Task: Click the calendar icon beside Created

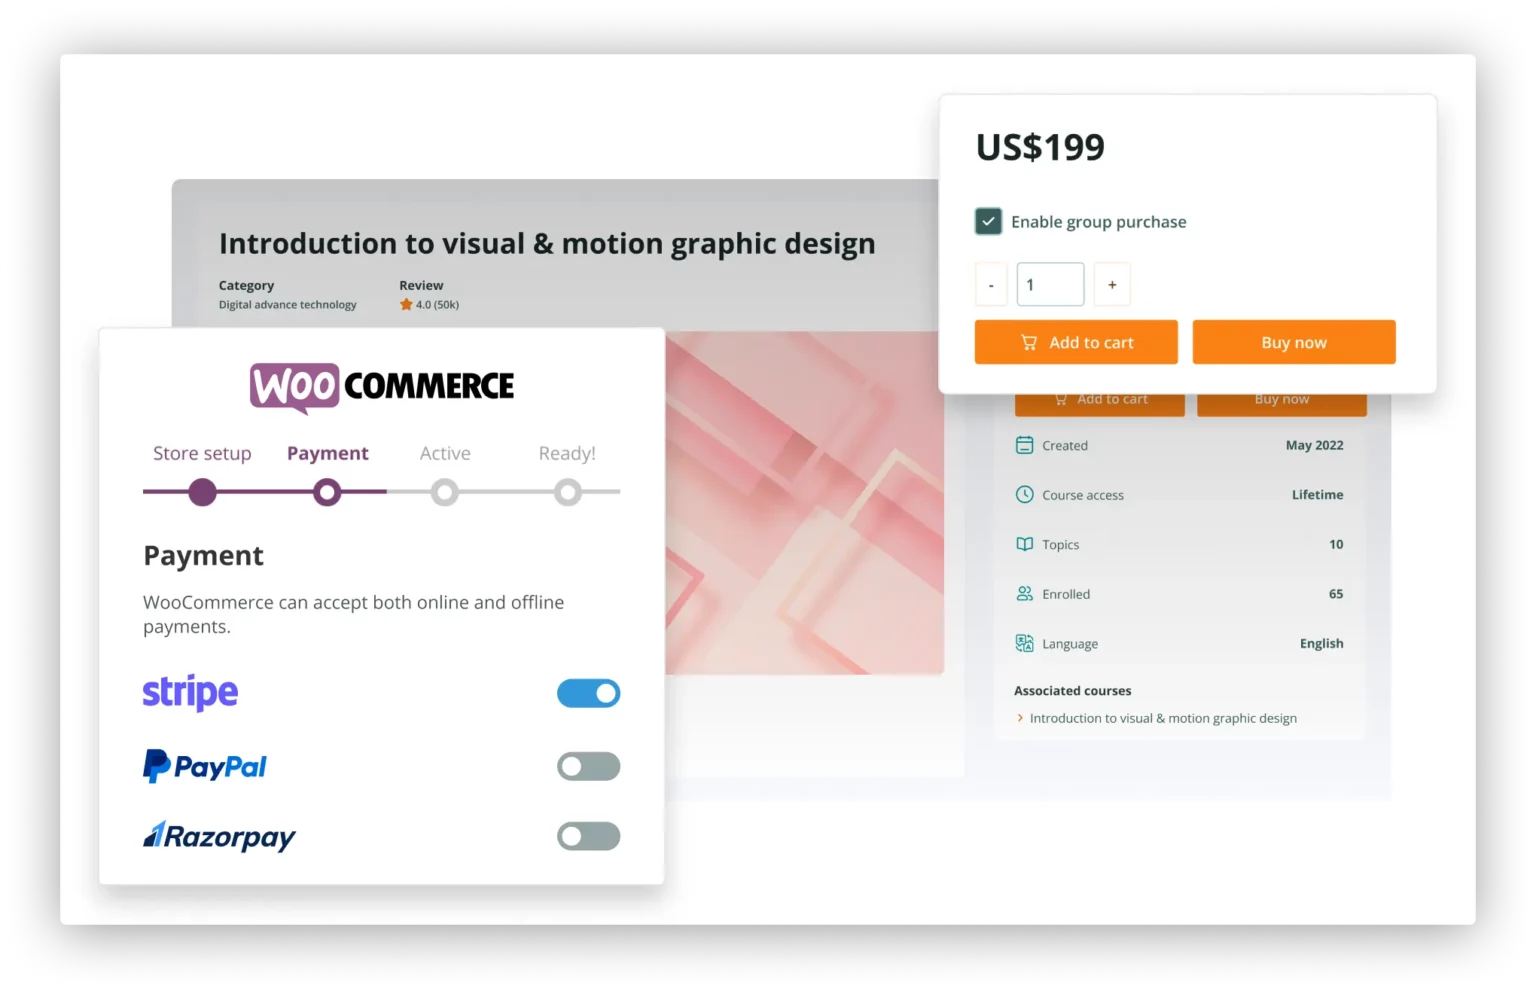Action: [1024, 445]
